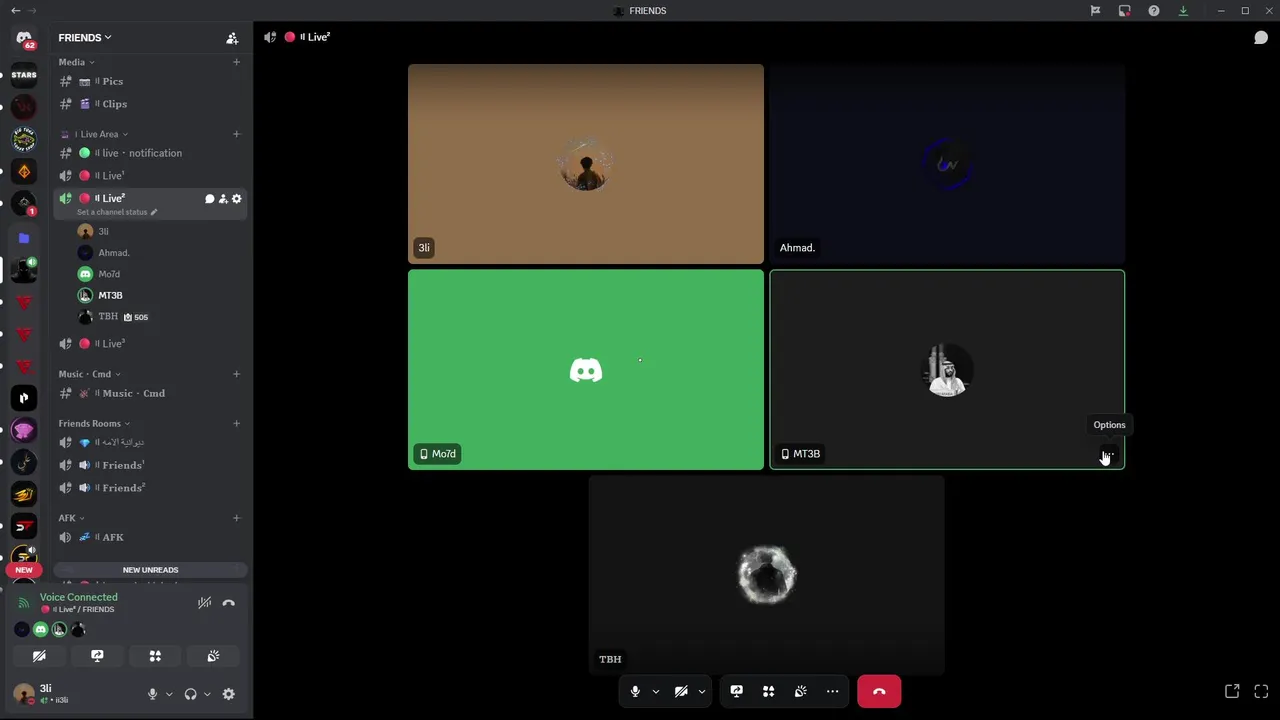Join the Live¹ voice channel

[150, 176]
